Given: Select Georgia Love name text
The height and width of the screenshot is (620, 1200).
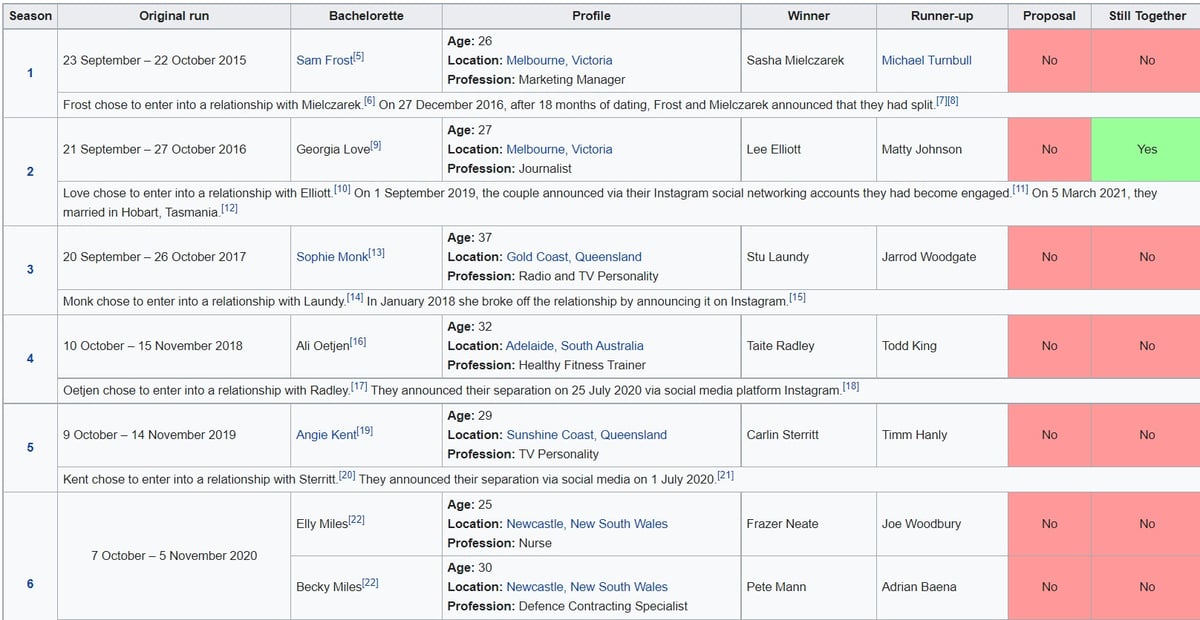Looking at the screenshot, I should tap(332, 149).
